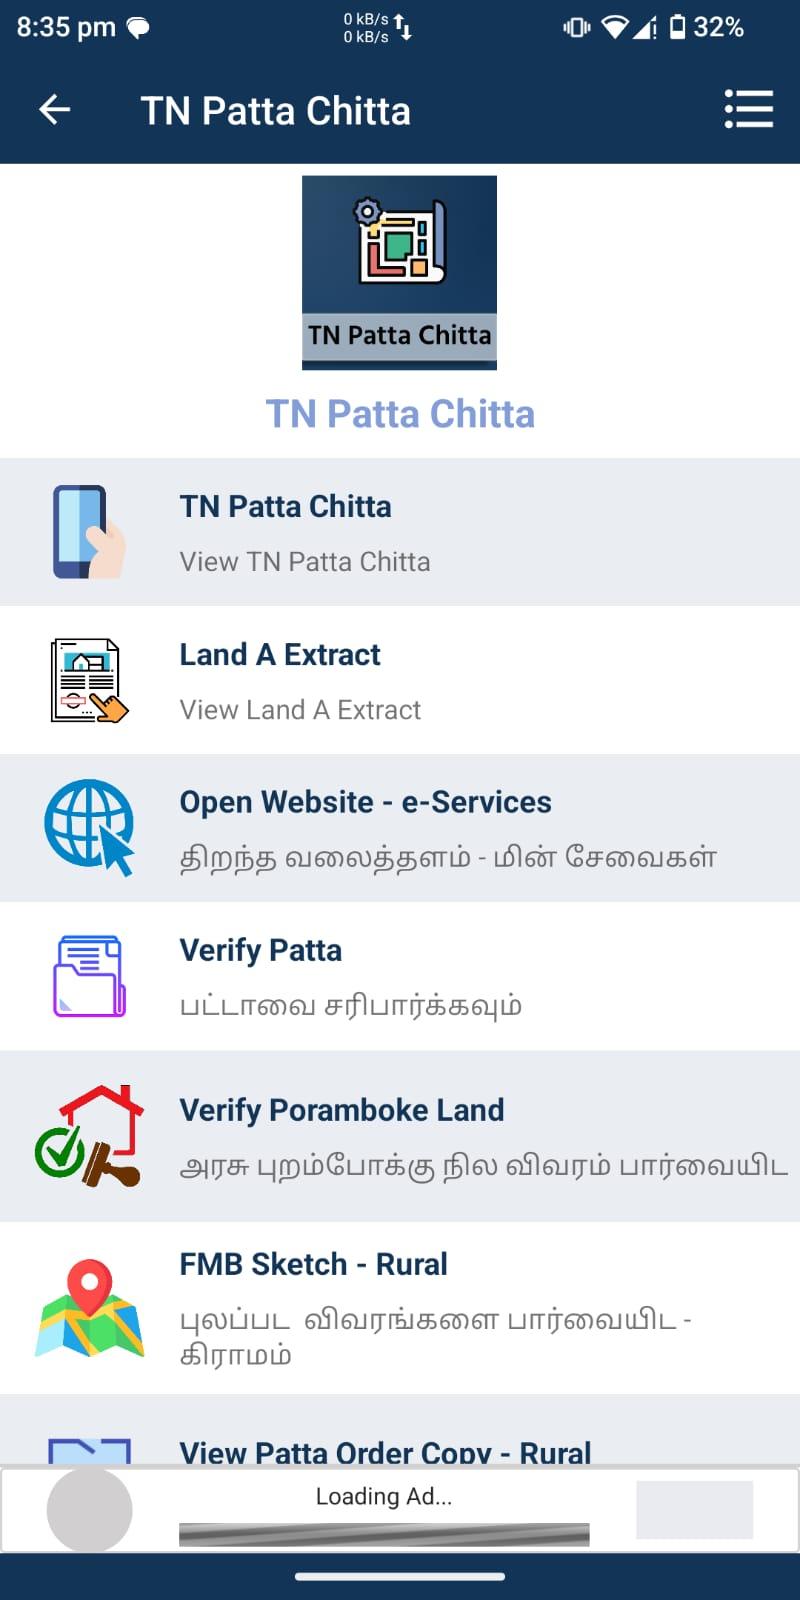The height and width of the screenshot is (1600, 800).
Task: Tap View TN Patta Chitta subtitle text
Action: pyautogui.click(x=305, y=562)
